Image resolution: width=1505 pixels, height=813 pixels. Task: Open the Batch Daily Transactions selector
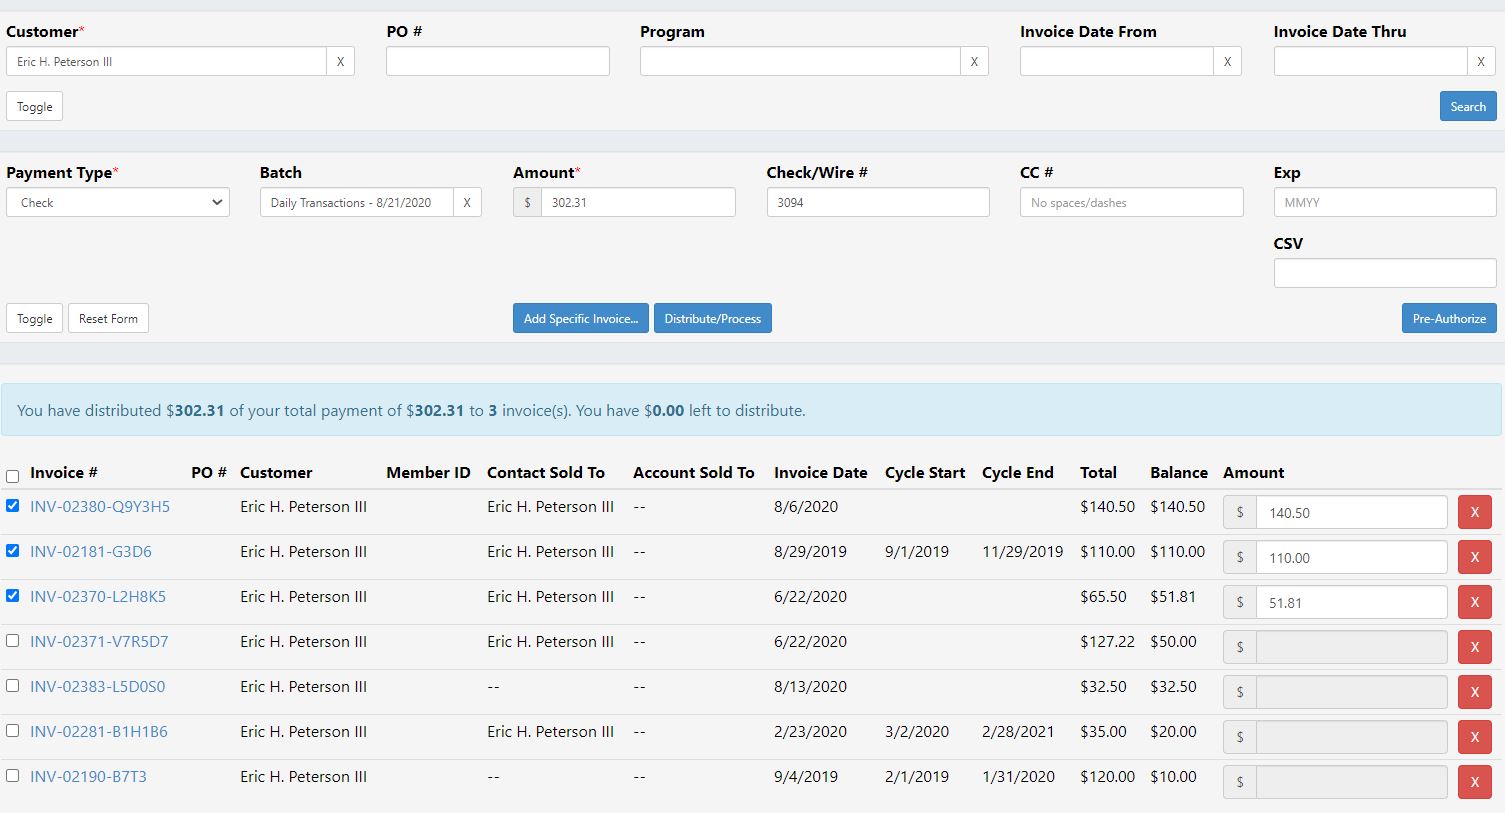click(x=357, y=202)
